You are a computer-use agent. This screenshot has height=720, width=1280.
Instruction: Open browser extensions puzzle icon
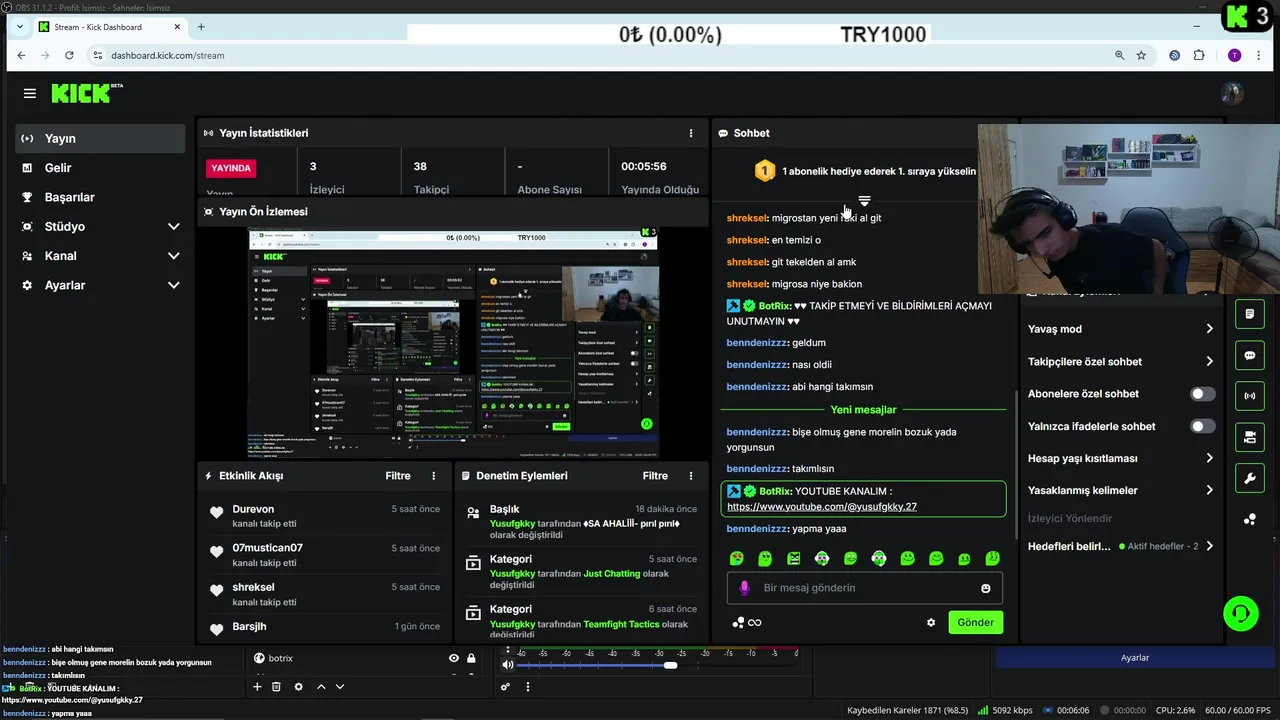(1199, 55)
